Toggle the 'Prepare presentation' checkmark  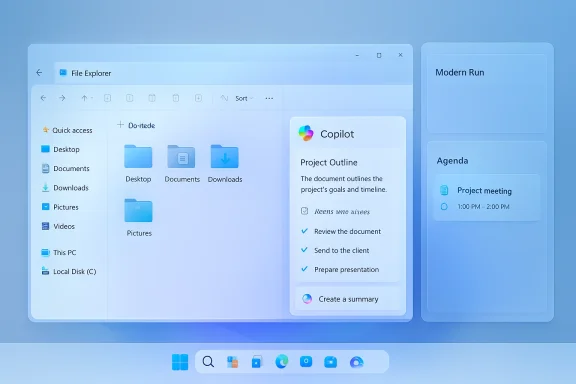(x=305, y=269)
